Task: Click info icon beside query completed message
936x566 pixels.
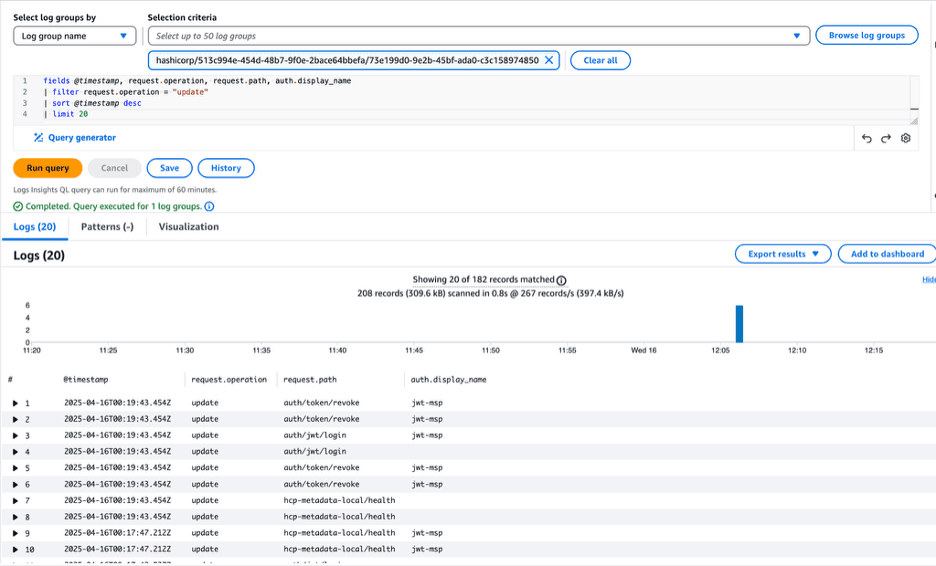Action: (209, 207)
